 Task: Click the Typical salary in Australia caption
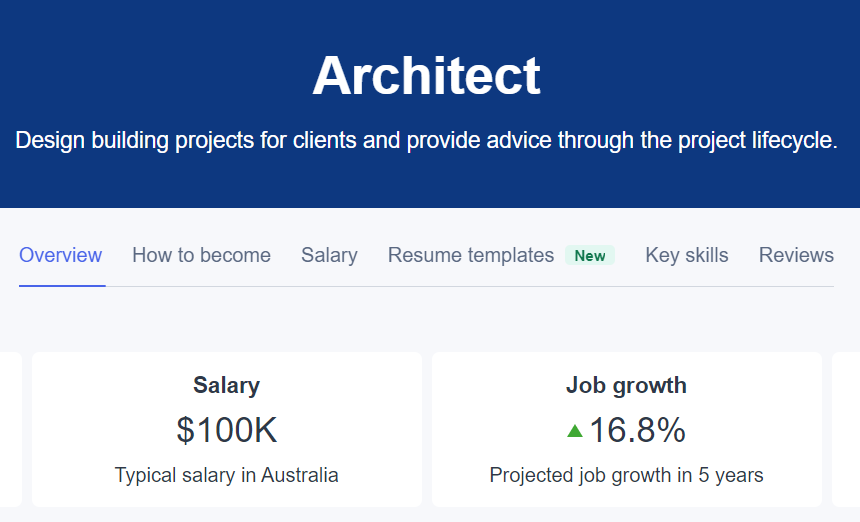[x=226, y=475]
